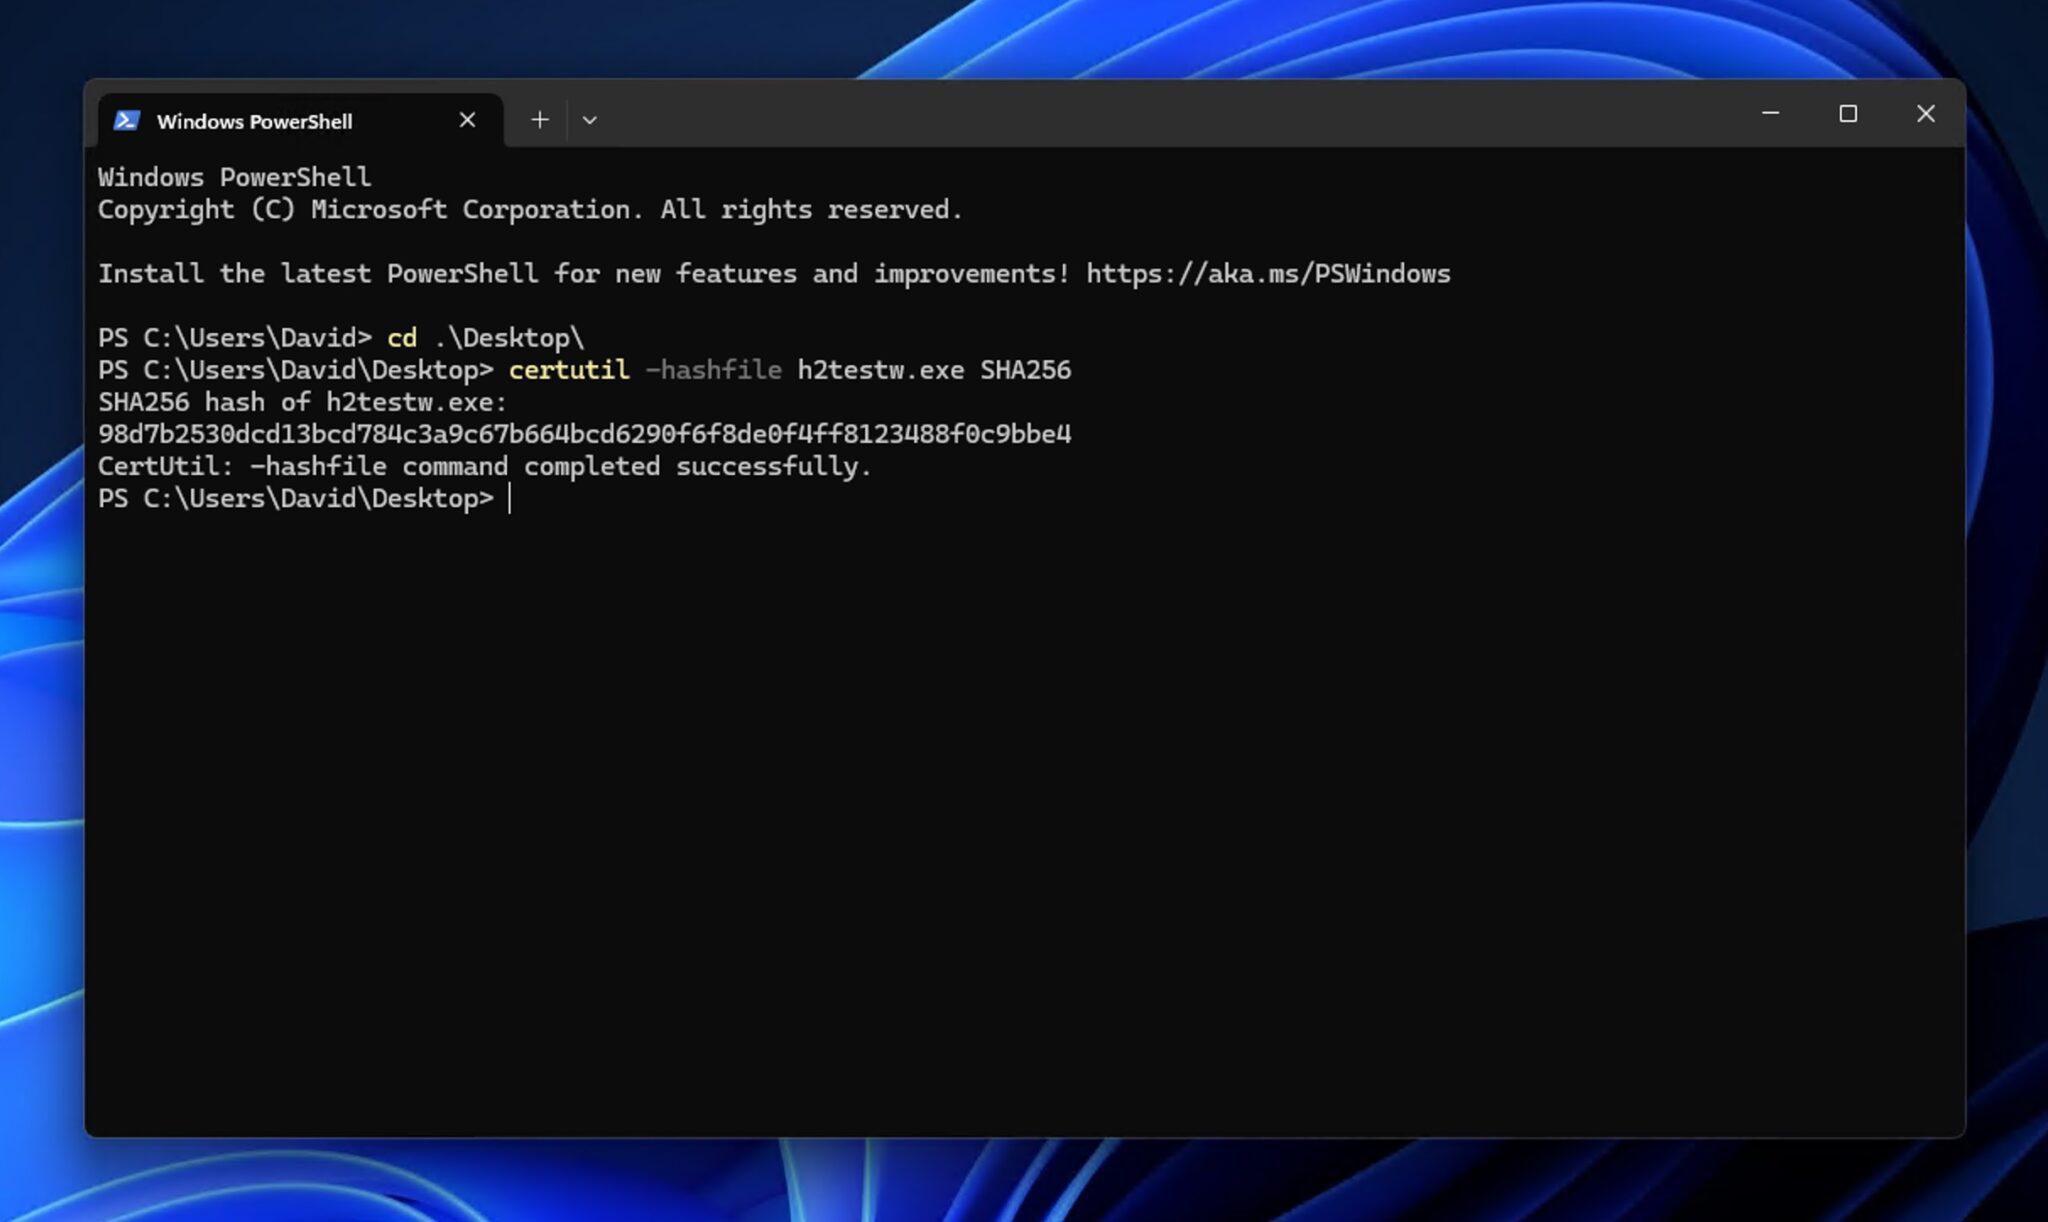Click the certutil command text
Viewport: 2048px width, 1222px height.
(x=568, y=369)
